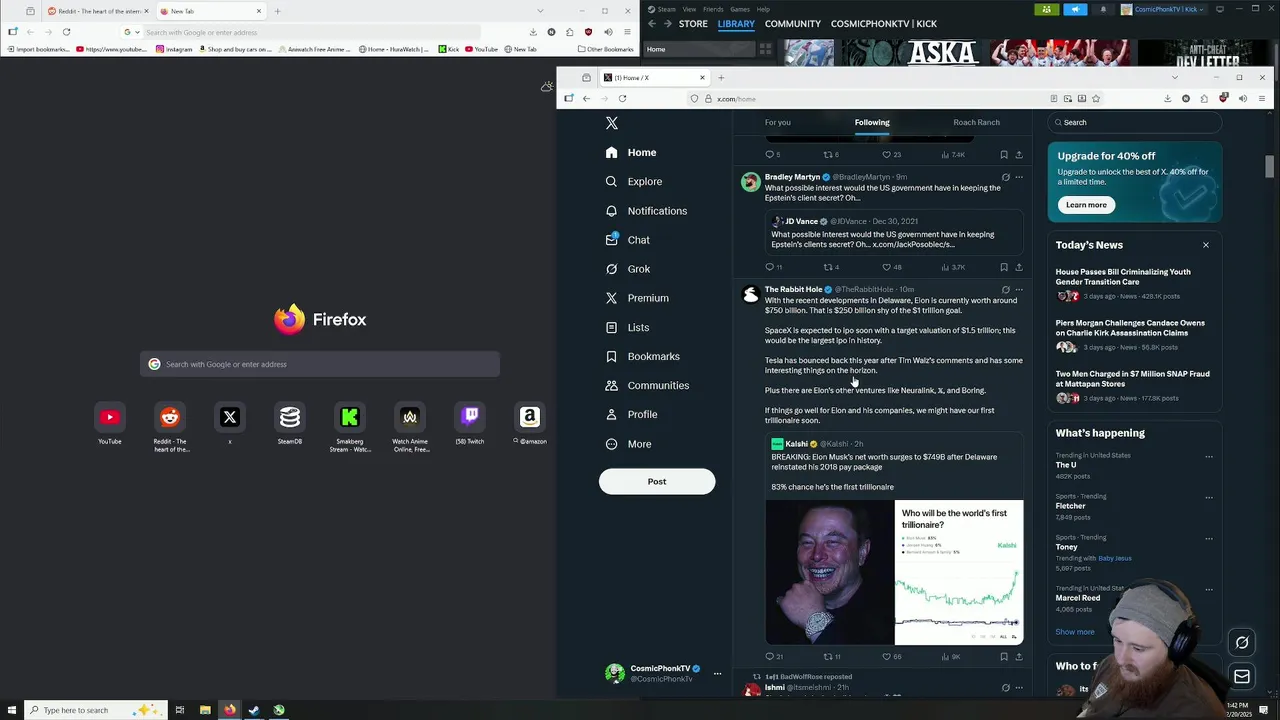Viewport: 1280px width, 720px height.
Task: Open options for The U trend
Action: pyautogui.click(x=1209, y=456)
